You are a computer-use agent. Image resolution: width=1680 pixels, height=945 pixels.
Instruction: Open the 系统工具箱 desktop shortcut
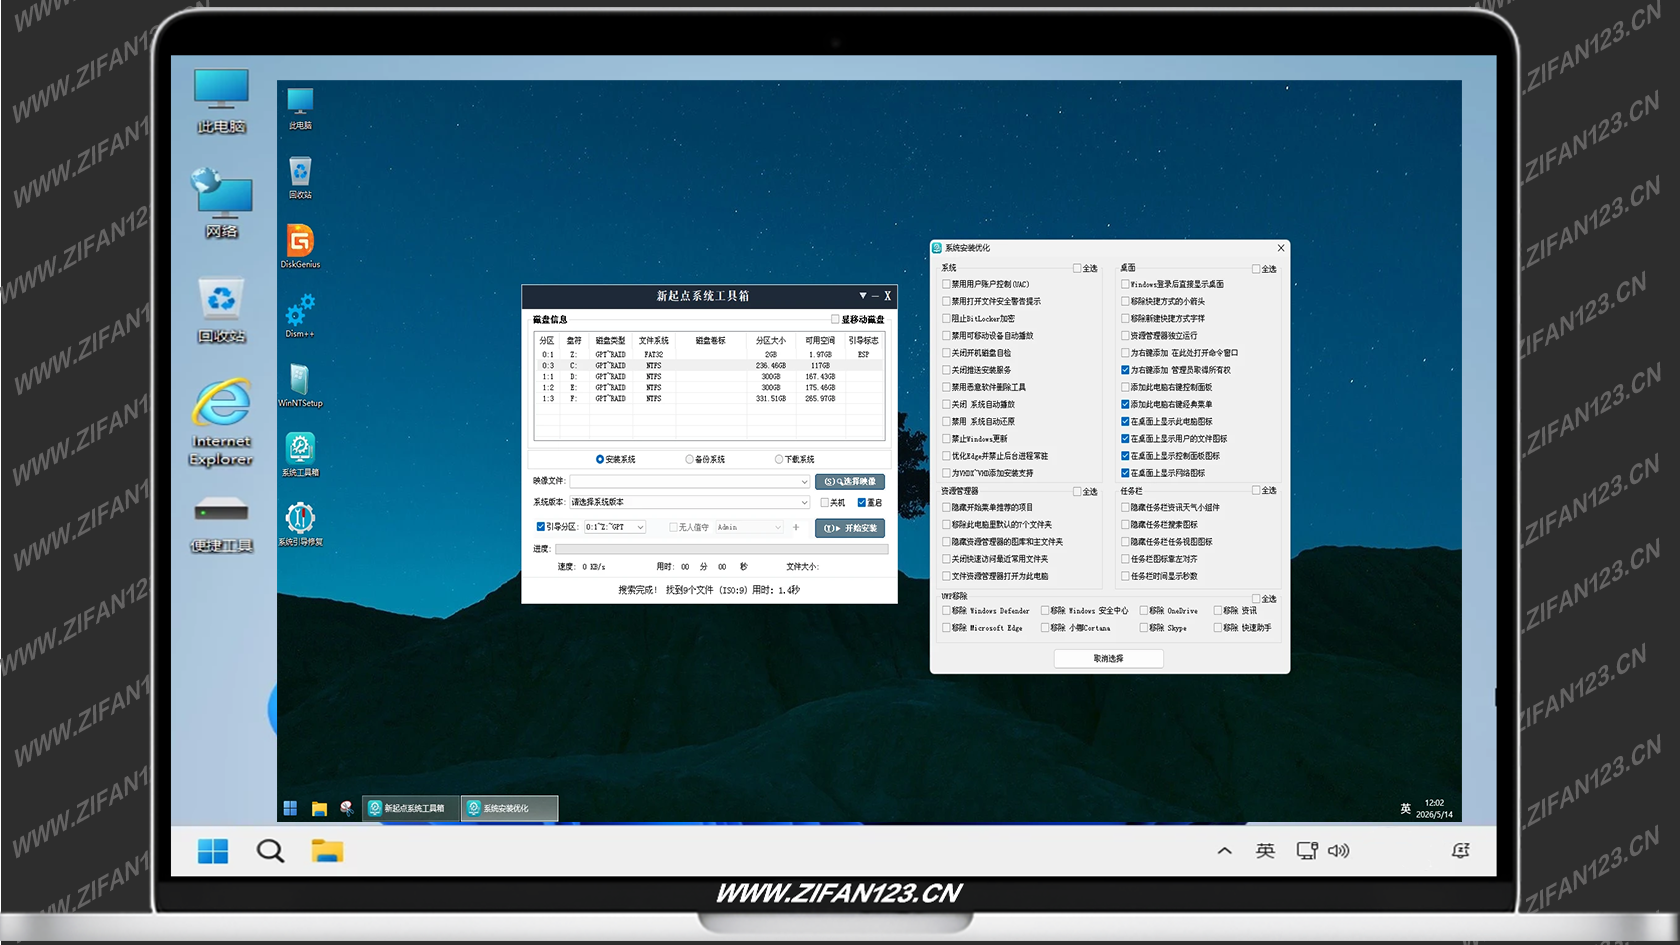coord(300,454)
